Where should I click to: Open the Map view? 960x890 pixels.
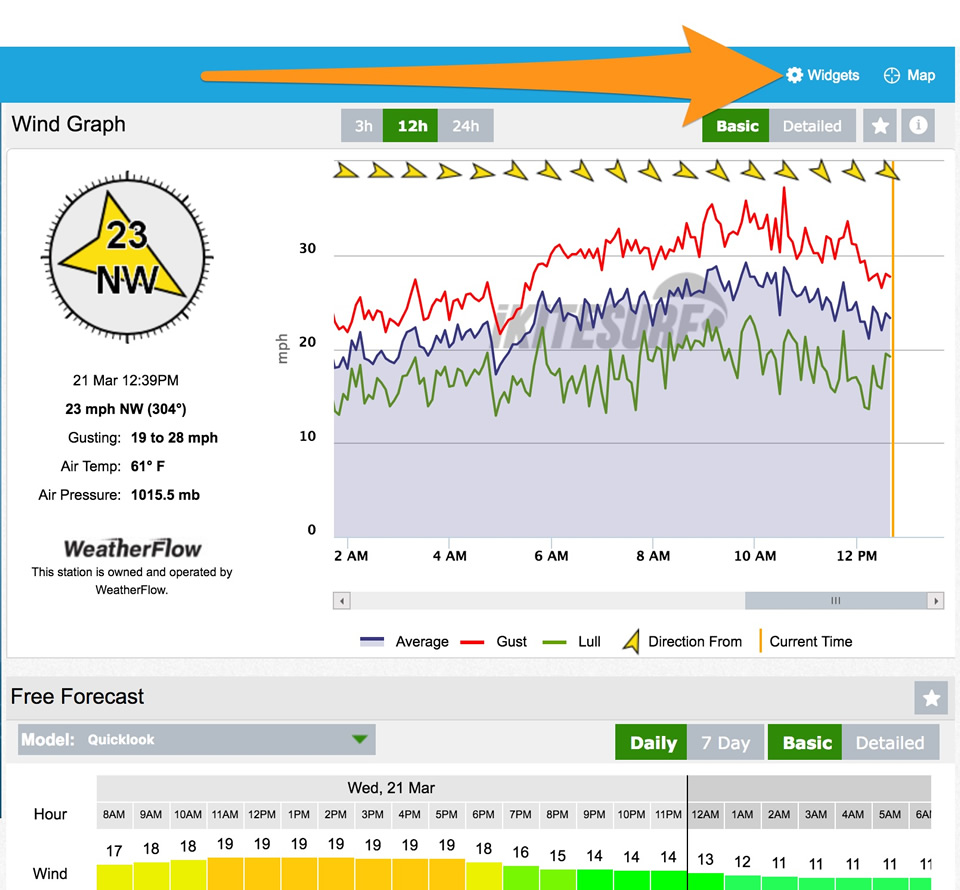point(908,75)
